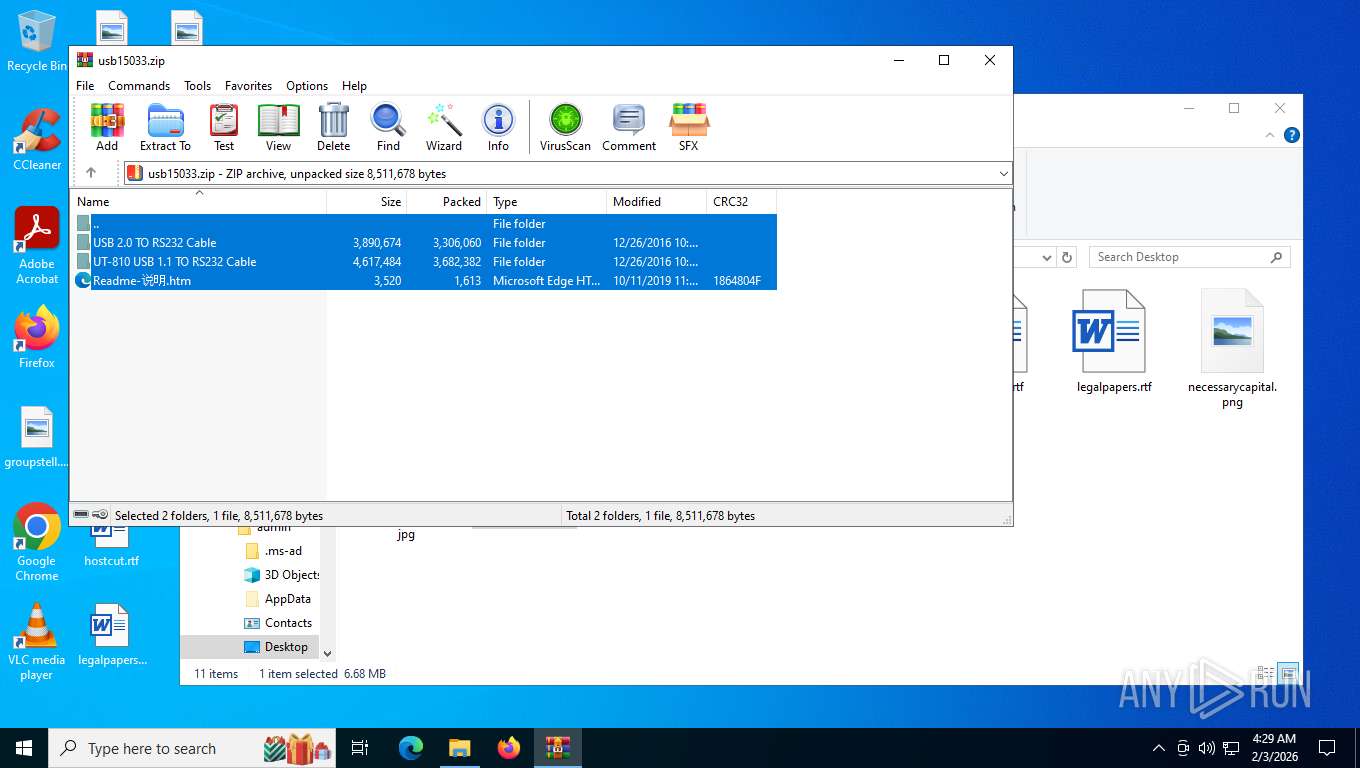The image size is (1360, 768).
Task: Click File Explorer taskbar icon
Action: click(x=460, y=748)
